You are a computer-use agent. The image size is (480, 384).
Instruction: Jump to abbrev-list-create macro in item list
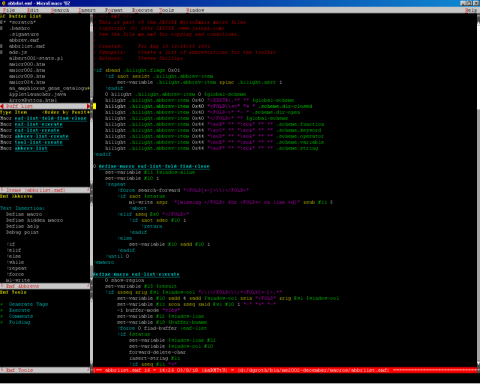[42, 136]
